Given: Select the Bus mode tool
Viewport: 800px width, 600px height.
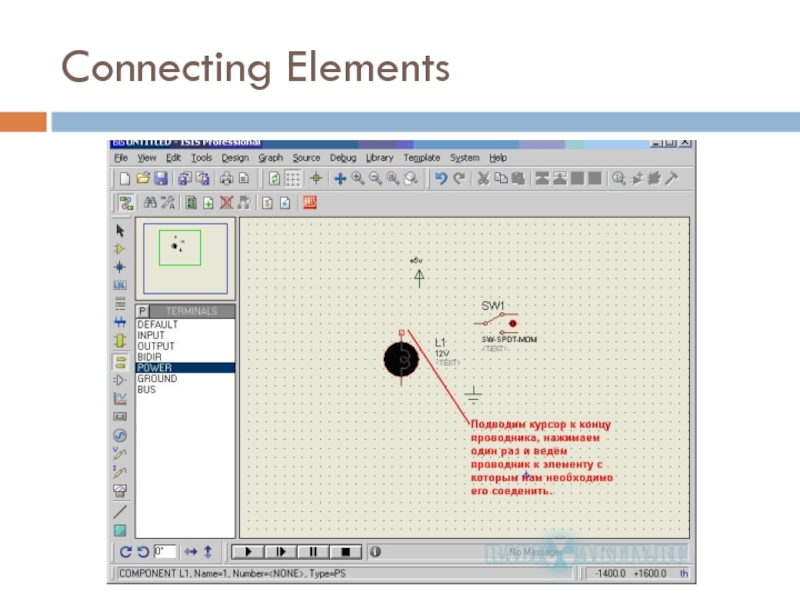Looking at the screenshot, I should 120,322.
